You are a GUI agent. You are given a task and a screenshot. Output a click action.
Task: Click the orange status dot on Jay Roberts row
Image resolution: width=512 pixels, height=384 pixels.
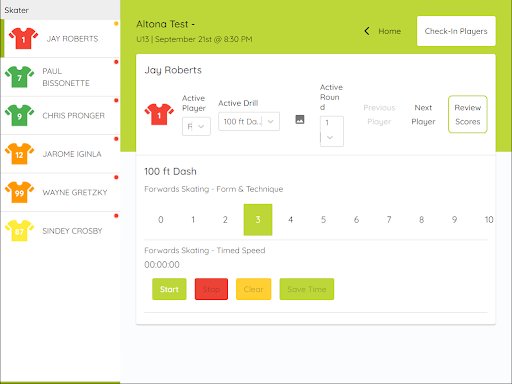[116, 23]
